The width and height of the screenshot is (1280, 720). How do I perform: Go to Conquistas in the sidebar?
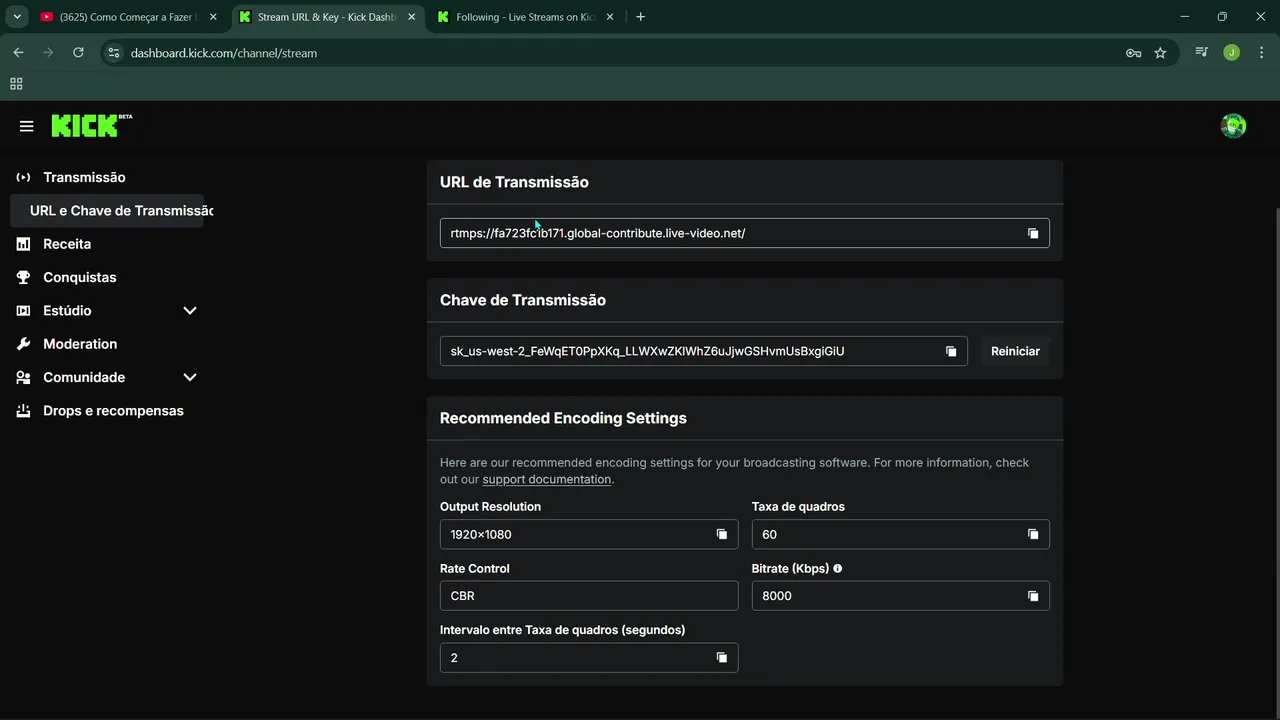tap(79, 277)
